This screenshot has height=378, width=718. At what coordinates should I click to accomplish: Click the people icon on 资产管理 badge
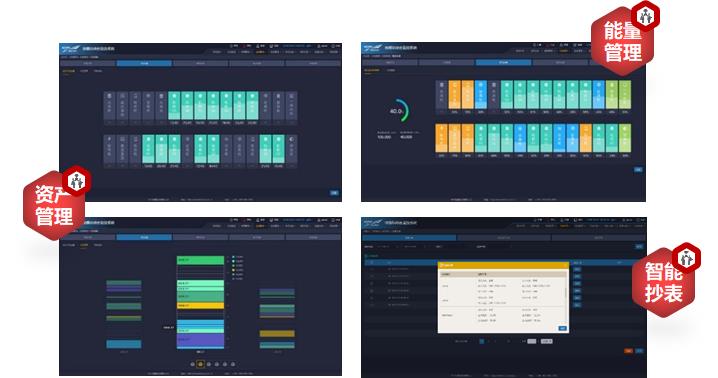point(76,181)
